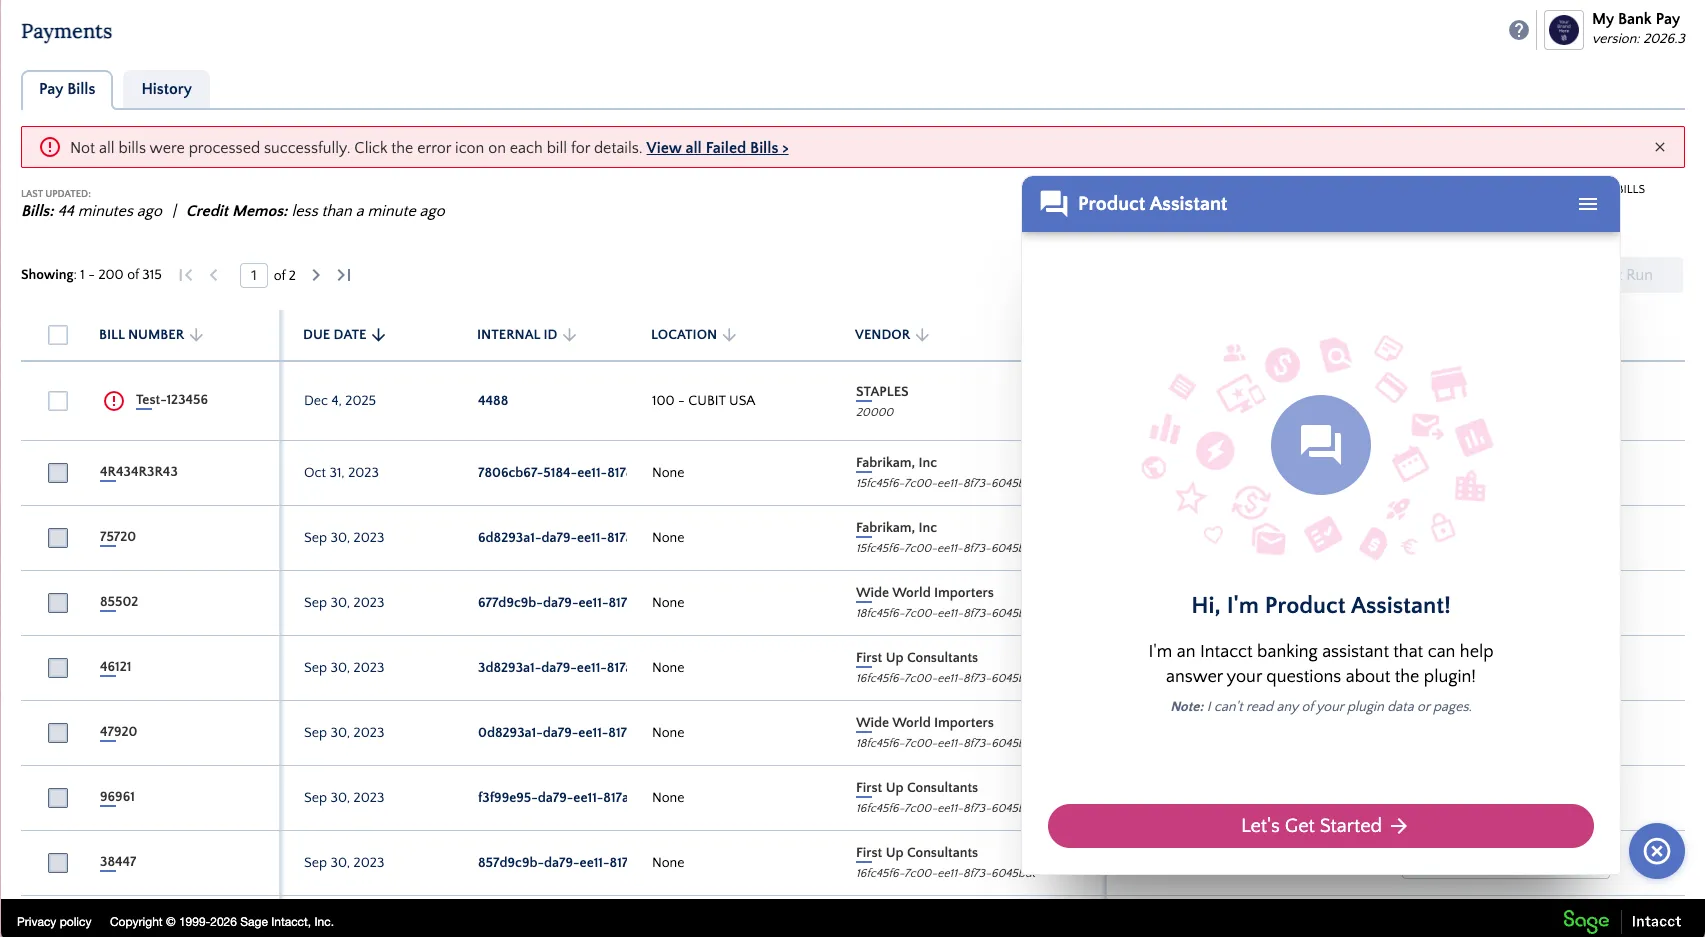1705x937 pixels.
Task: Select the checkbox for bill 75720
Action: click(x=58, y=538)
